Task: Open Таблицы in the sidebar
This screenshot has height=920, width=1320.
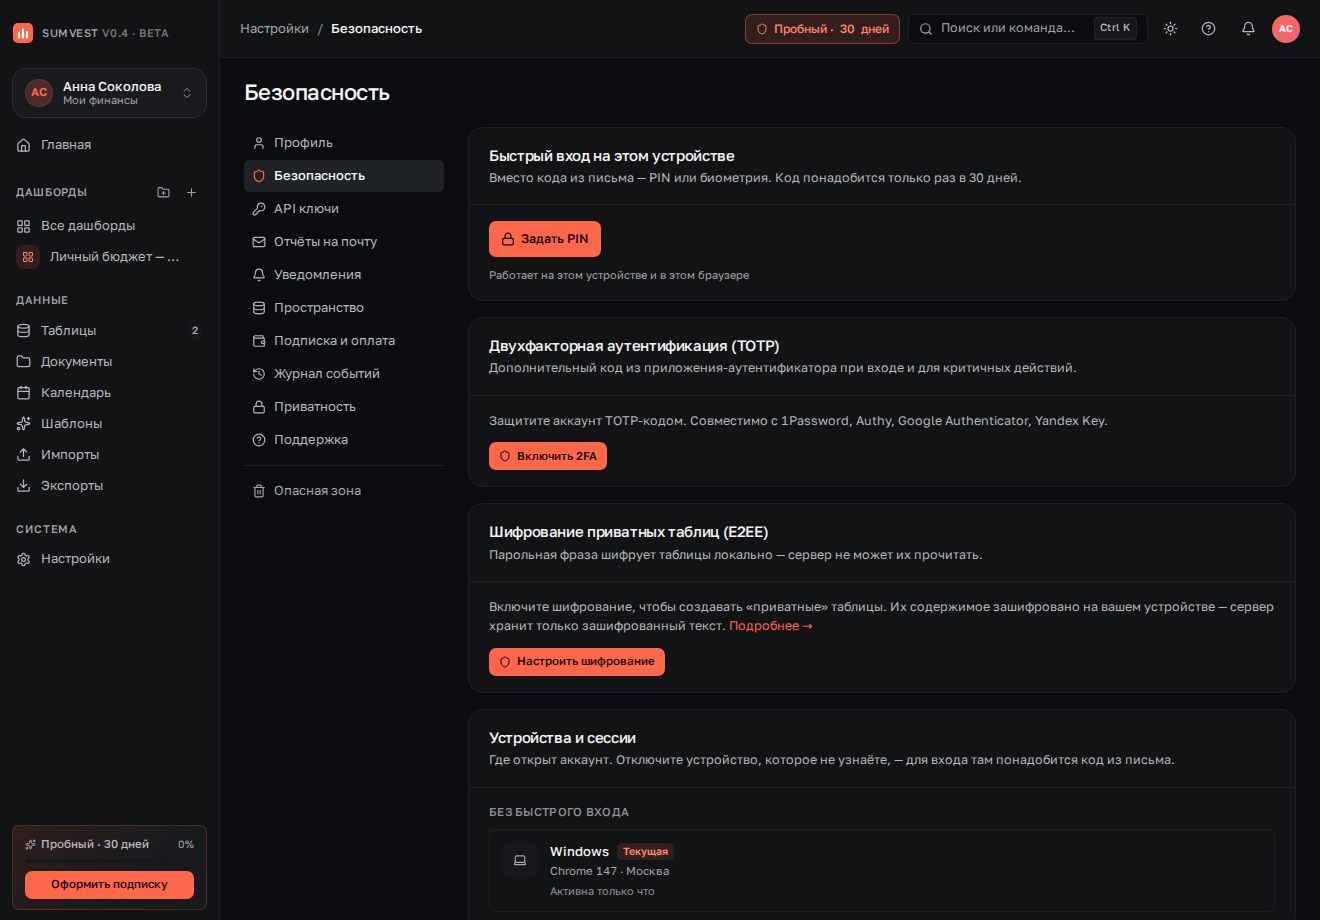Action: (109, 330)
